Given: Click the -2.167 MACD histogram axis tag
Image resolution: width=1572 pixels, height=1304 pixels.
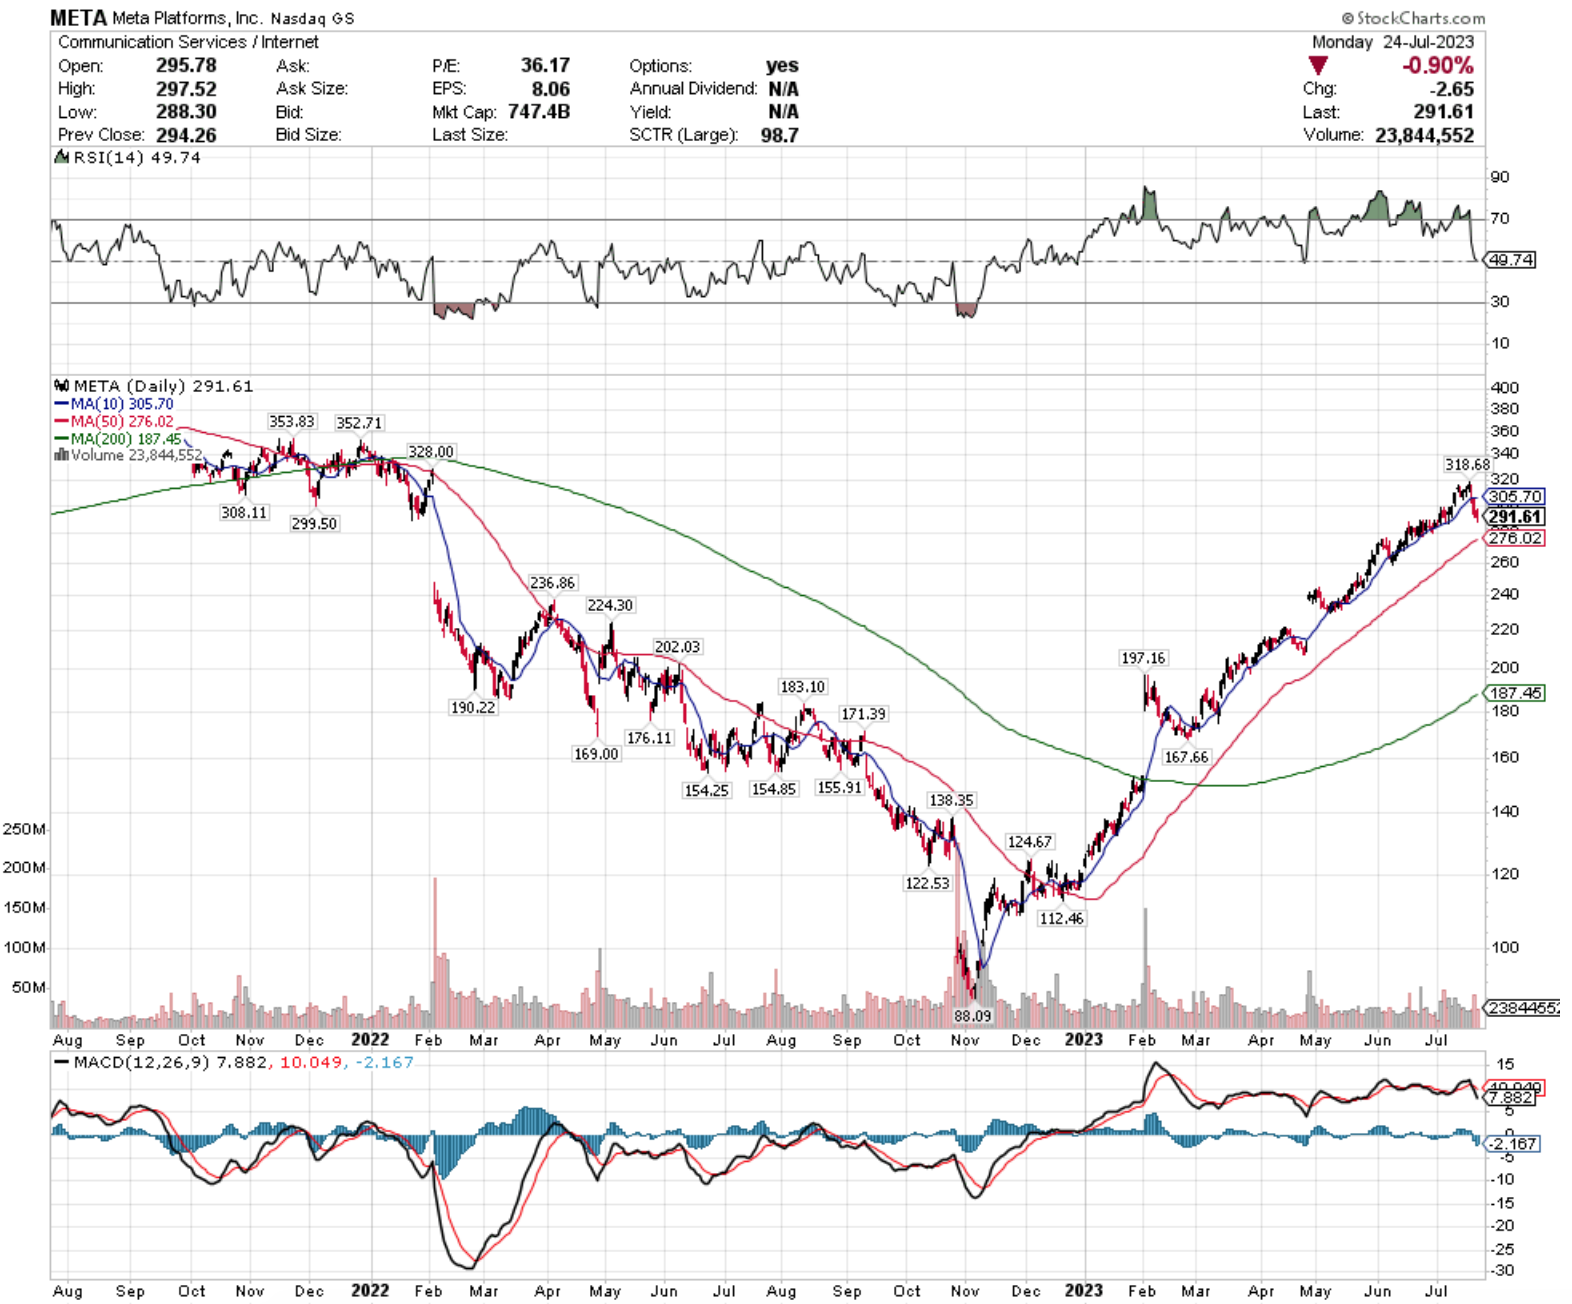Looking at the screenshot, I should (1513, 1143).
